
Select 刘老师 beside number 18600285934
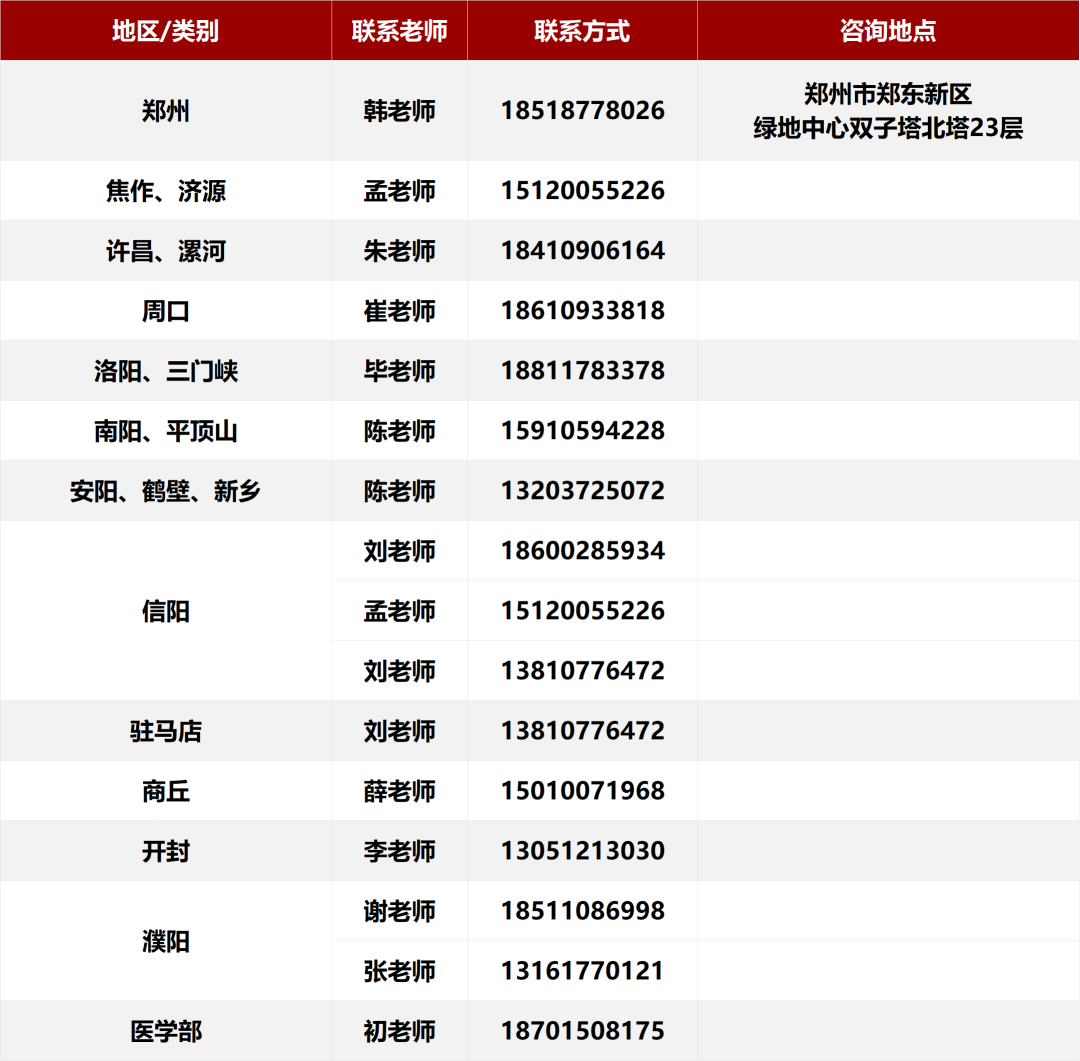tap(399, 551)
